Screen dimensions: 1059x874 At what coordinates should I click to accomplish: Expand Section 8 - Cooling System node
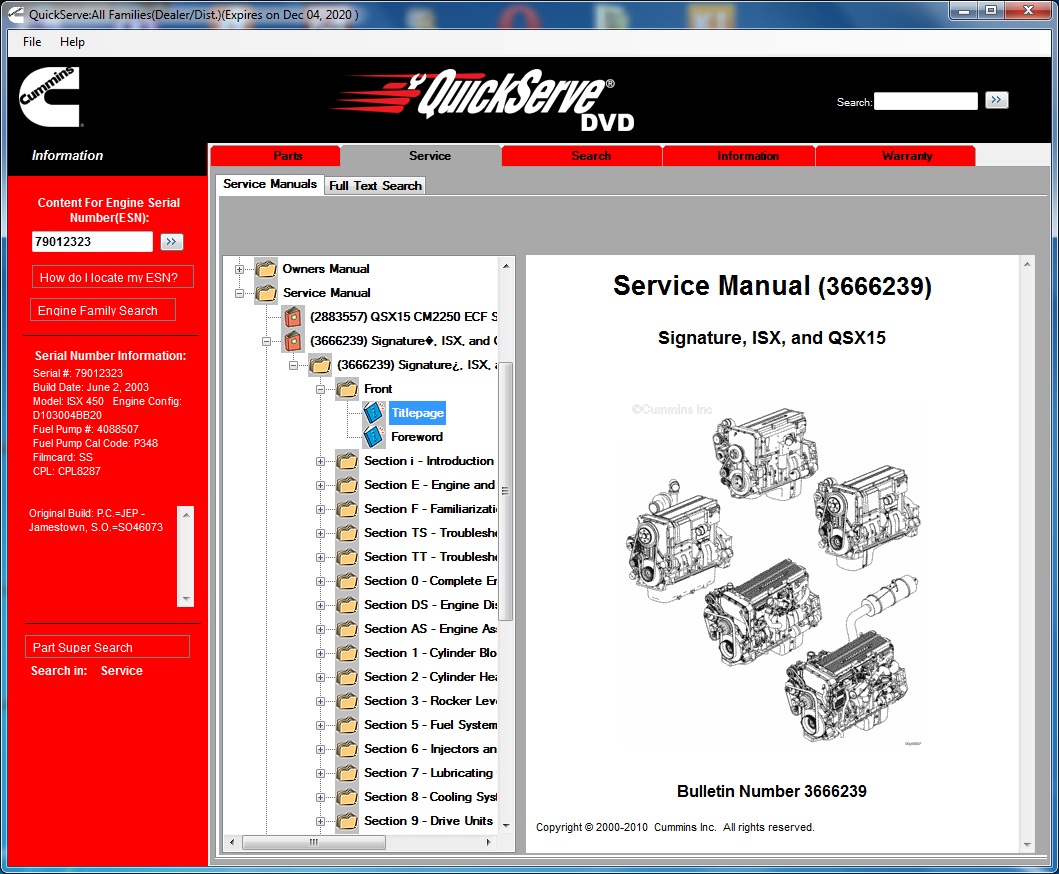coord(320,798)
